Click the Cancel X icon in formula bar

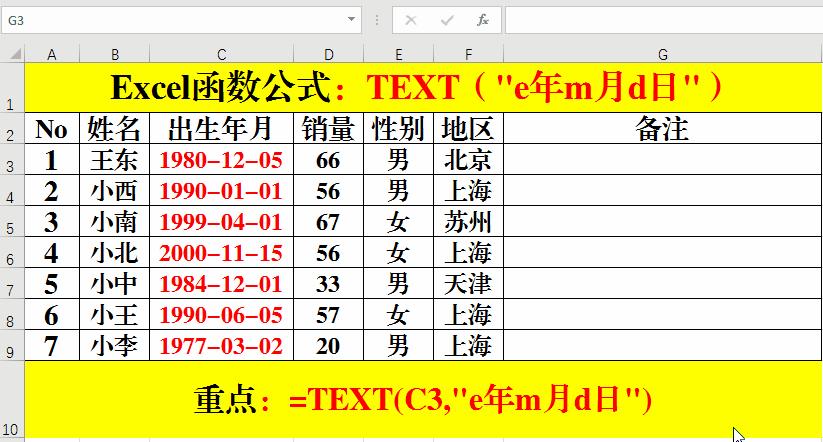pyautogui.click(x=411, y=20)
